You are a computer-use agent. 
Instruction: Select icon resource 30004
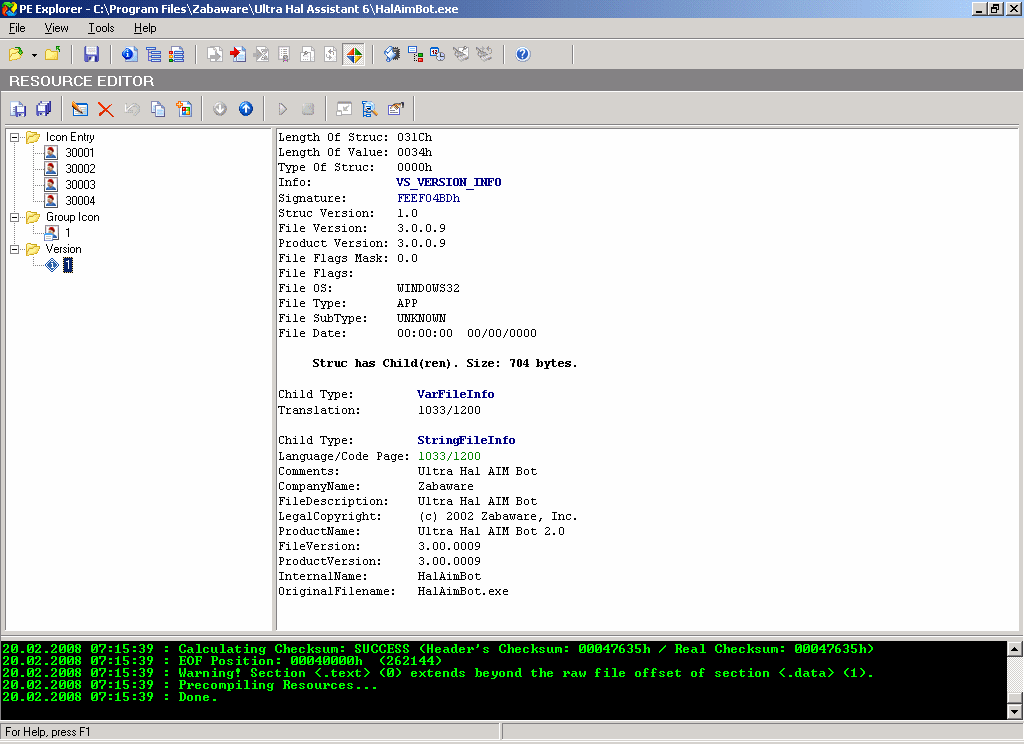(80, 201)
